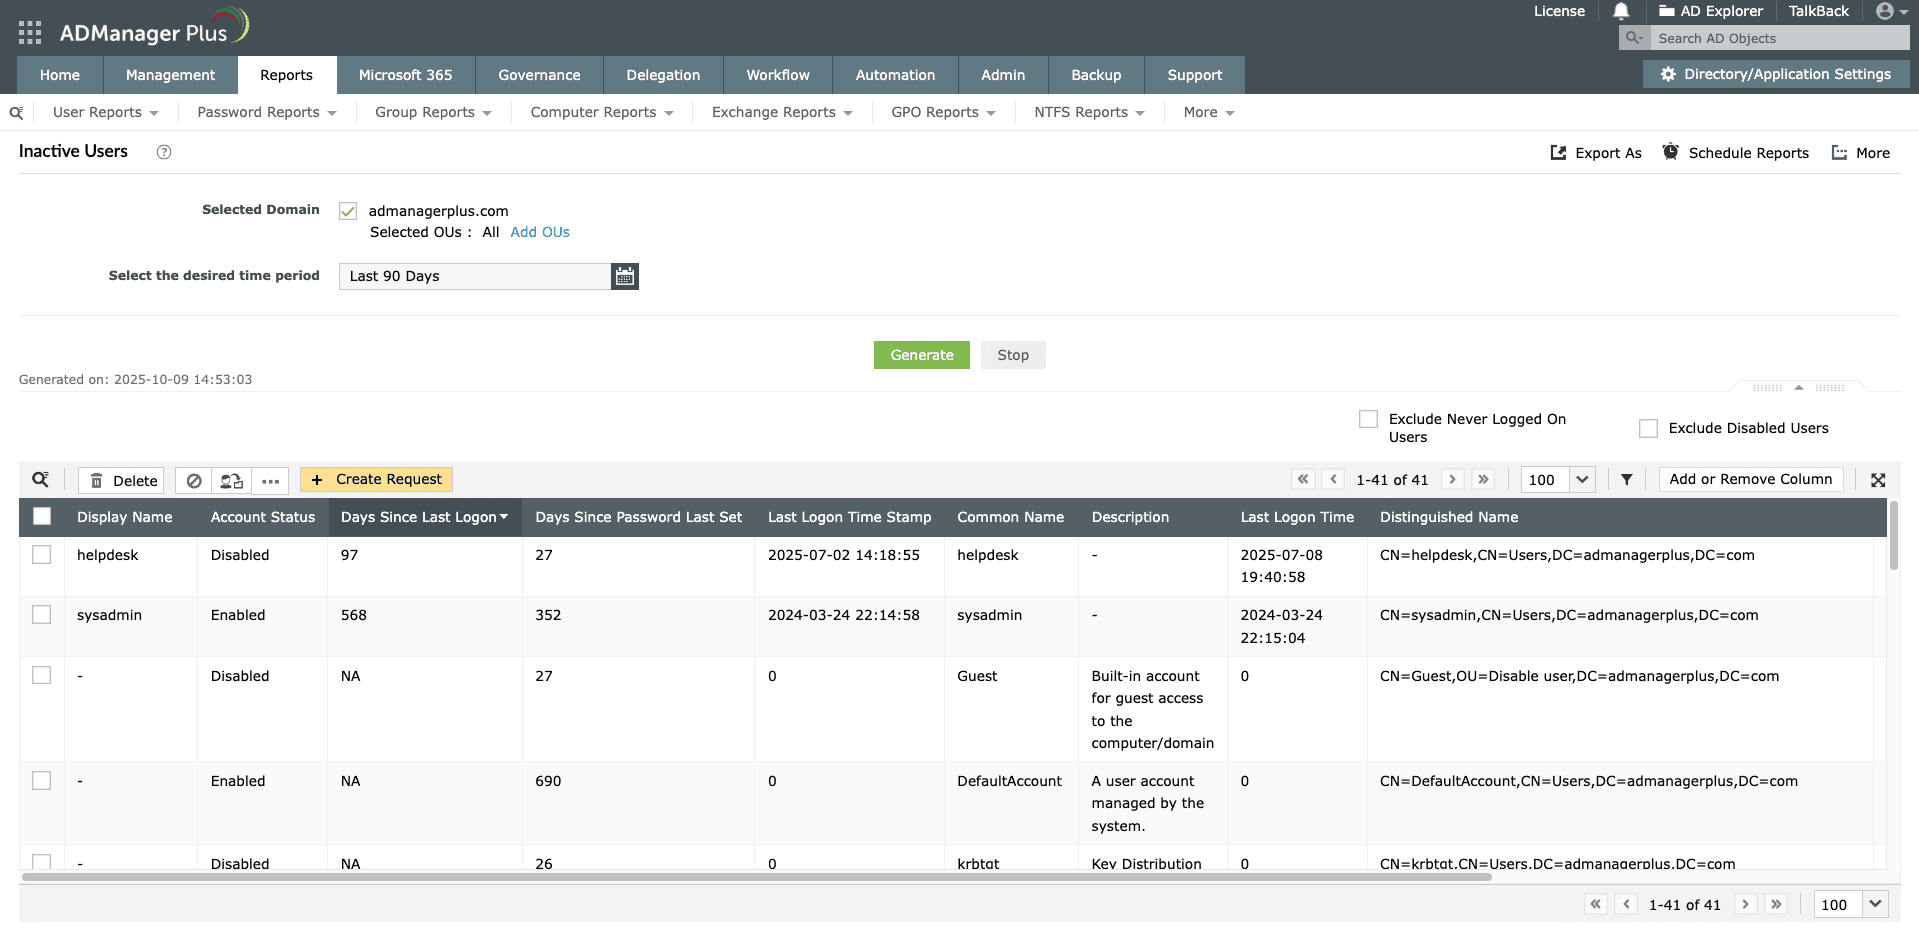The height and width of the screenshot is (941, 1919).
Task: Expand the User Reports menu
Action: [x=105, y=112]
